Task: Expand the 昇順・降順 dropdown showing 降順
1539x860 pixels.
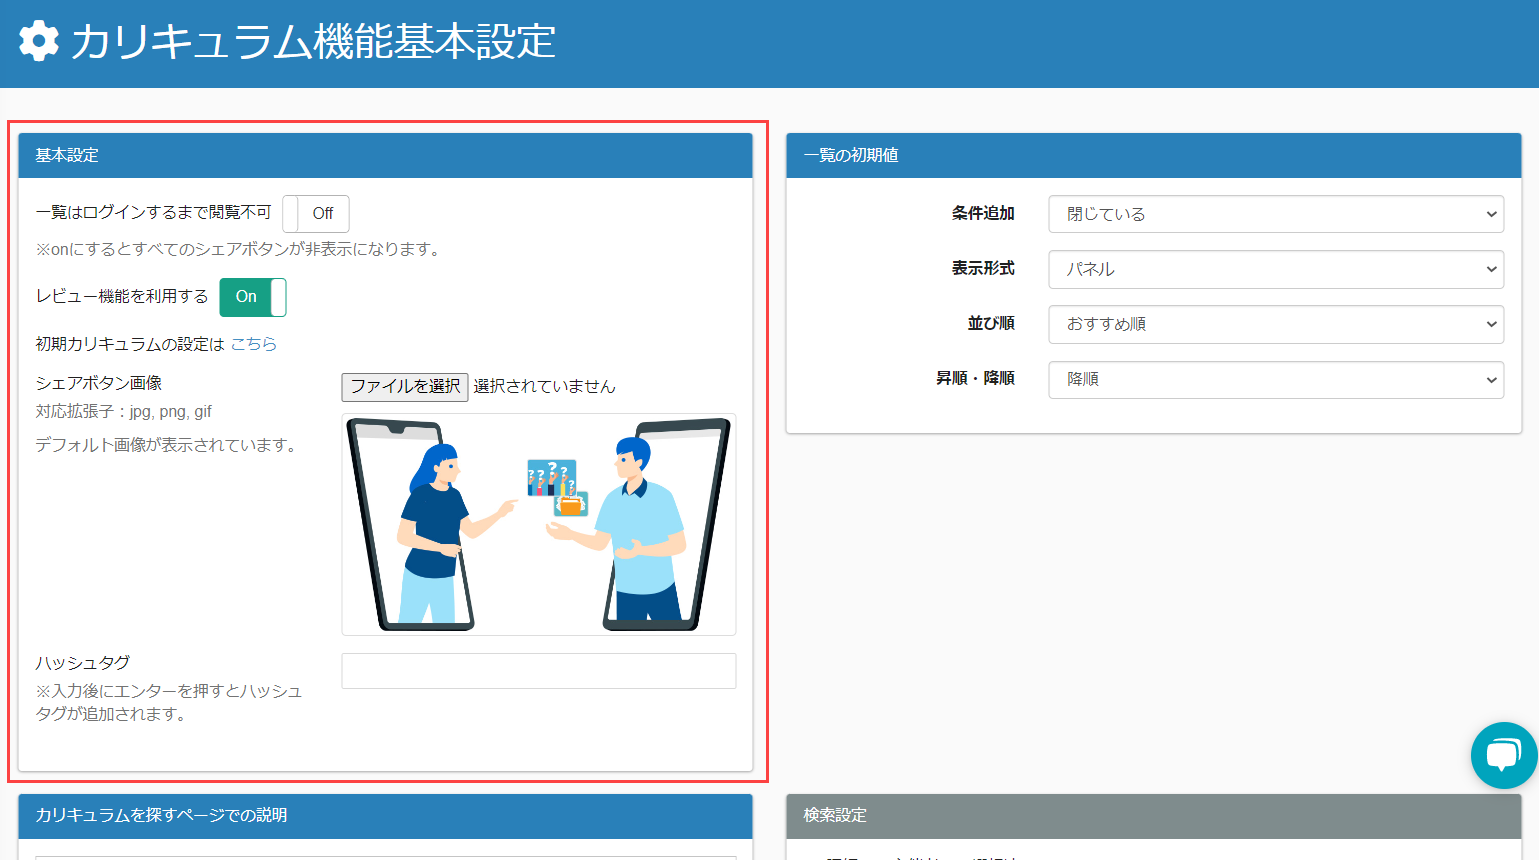Action: tap(1275, 379)
